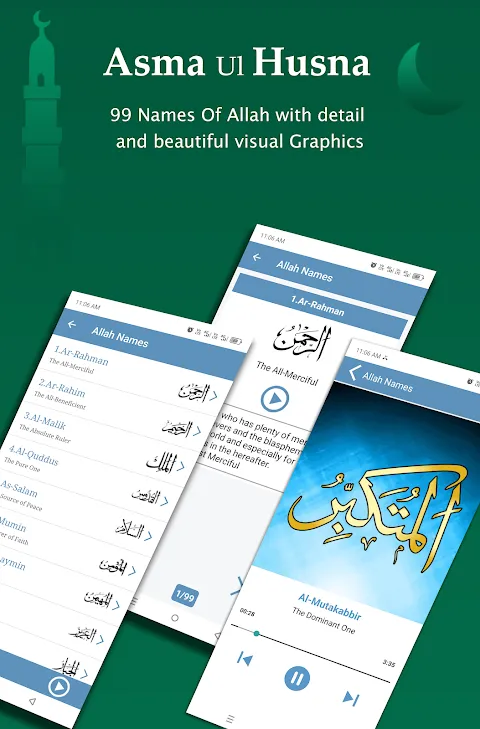Tap back arrow on Ar-Rahman detail screen
The height and width of the screenshot is (729, 480).
[x=257, y=257]
